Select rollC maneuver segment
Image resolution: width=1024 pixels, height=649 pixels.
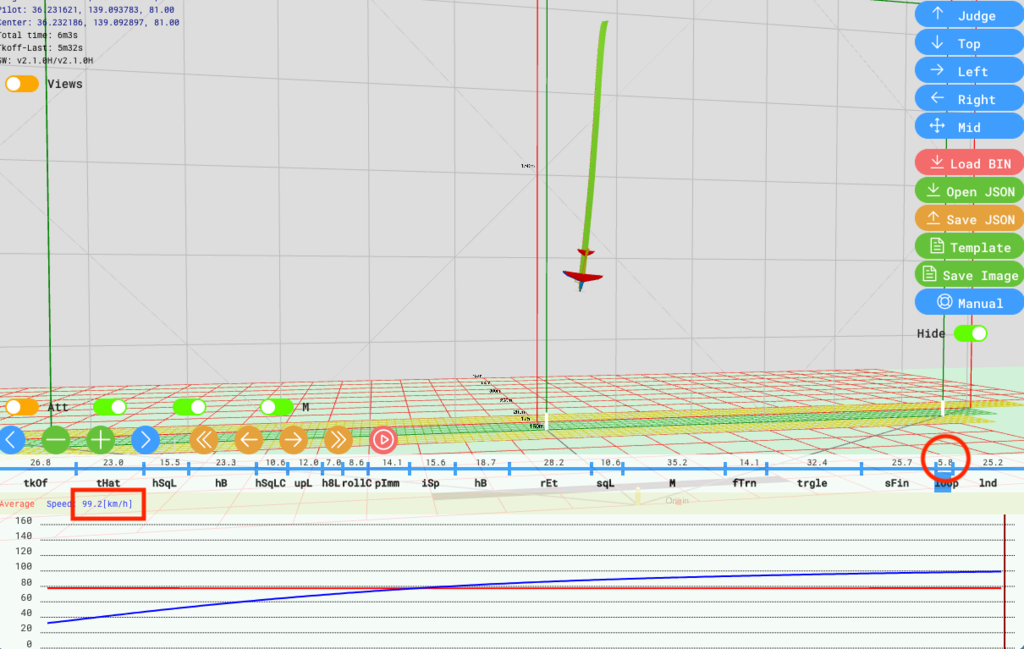[x=357, y=483]
